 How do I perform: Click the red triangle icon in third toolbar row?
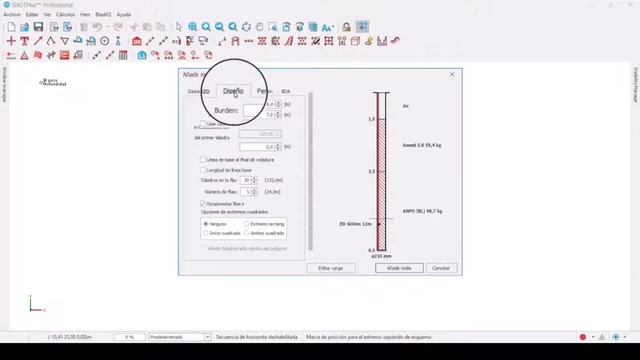pyautogui.click(x=24, y=55)
